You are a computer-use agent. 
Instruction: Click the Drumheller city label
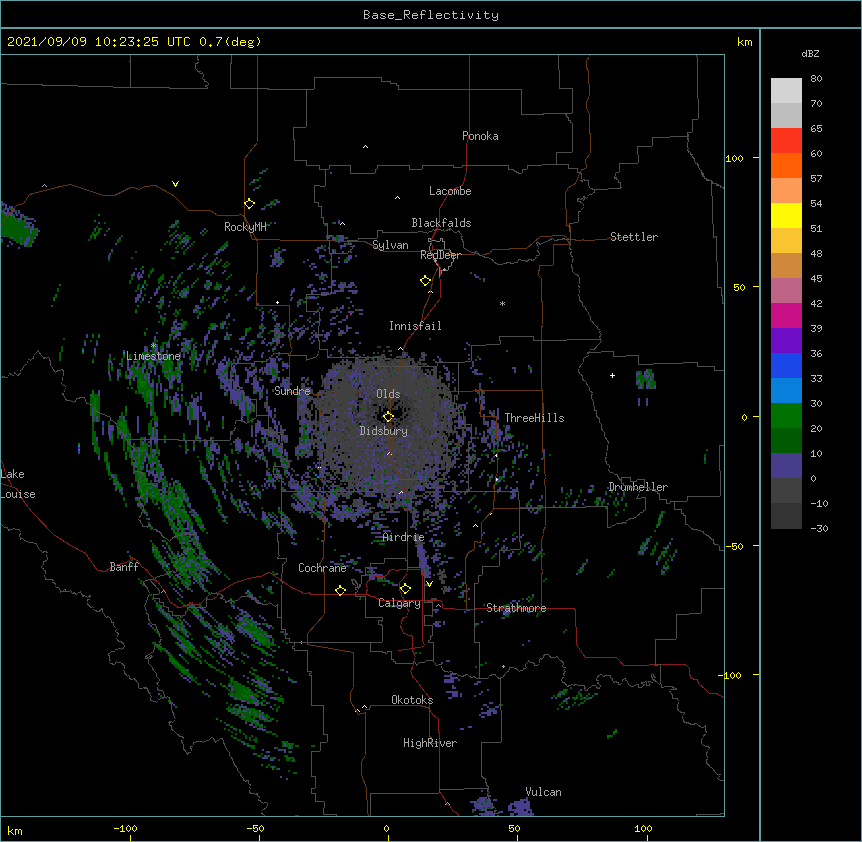pos(638,487)
